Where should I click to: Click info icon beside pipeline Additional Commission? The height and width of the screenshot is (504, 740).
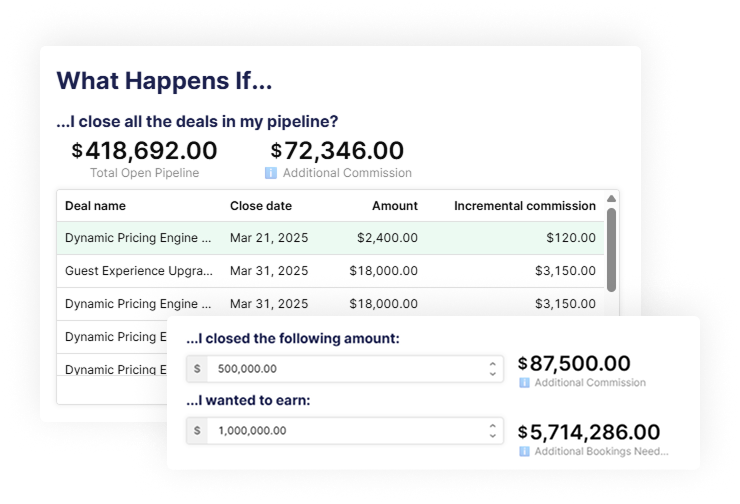(x=271, y=173)
